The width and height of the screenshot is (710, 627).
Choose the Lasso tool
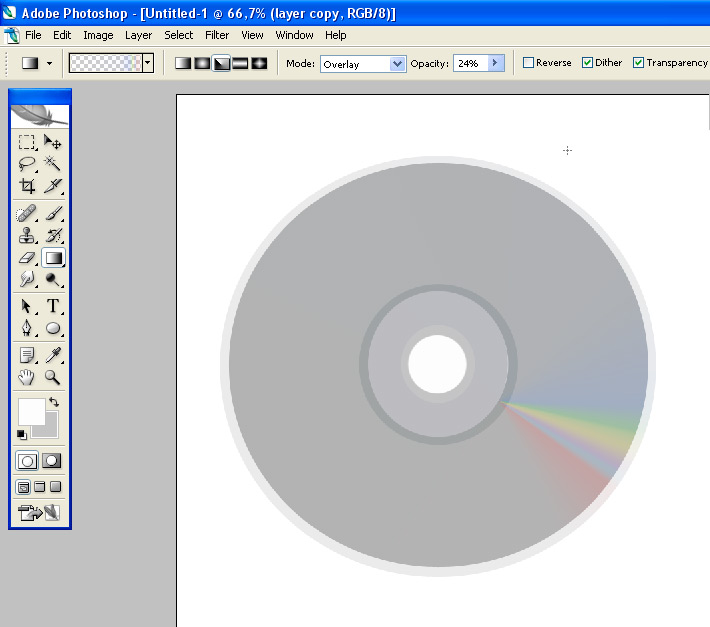point(27,164)
